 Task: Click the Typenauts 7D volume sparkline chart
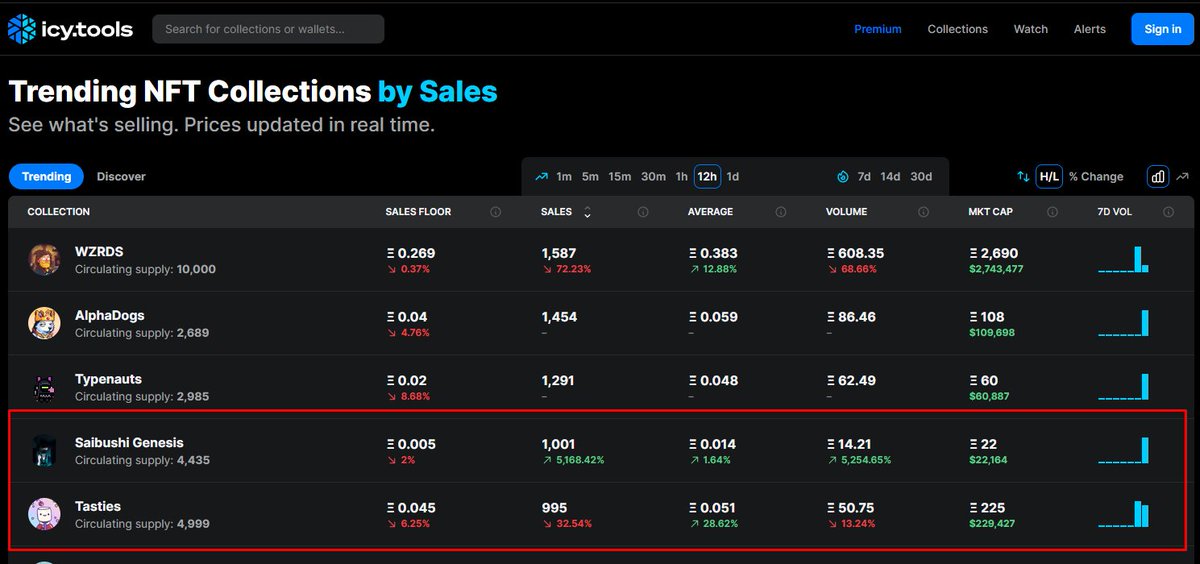[x=1123, y=386]
